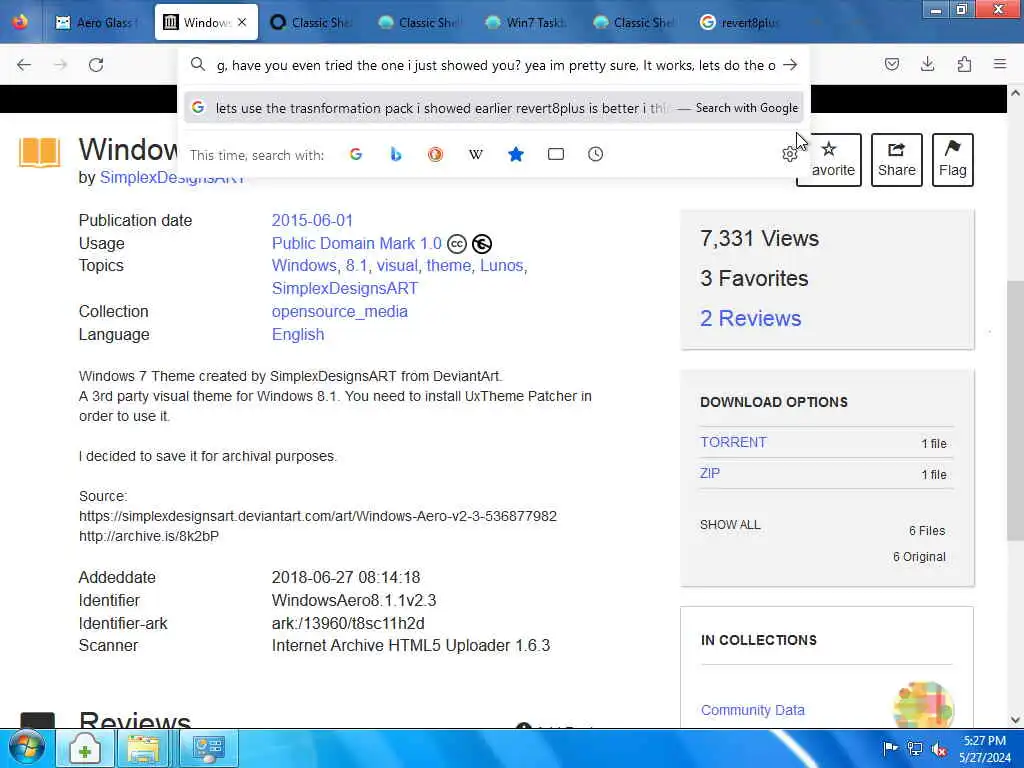Click the page vertical scrollbar thumb
Image resolution: width=1024 pixels, height=768 pixels.
pos(1015,410)
